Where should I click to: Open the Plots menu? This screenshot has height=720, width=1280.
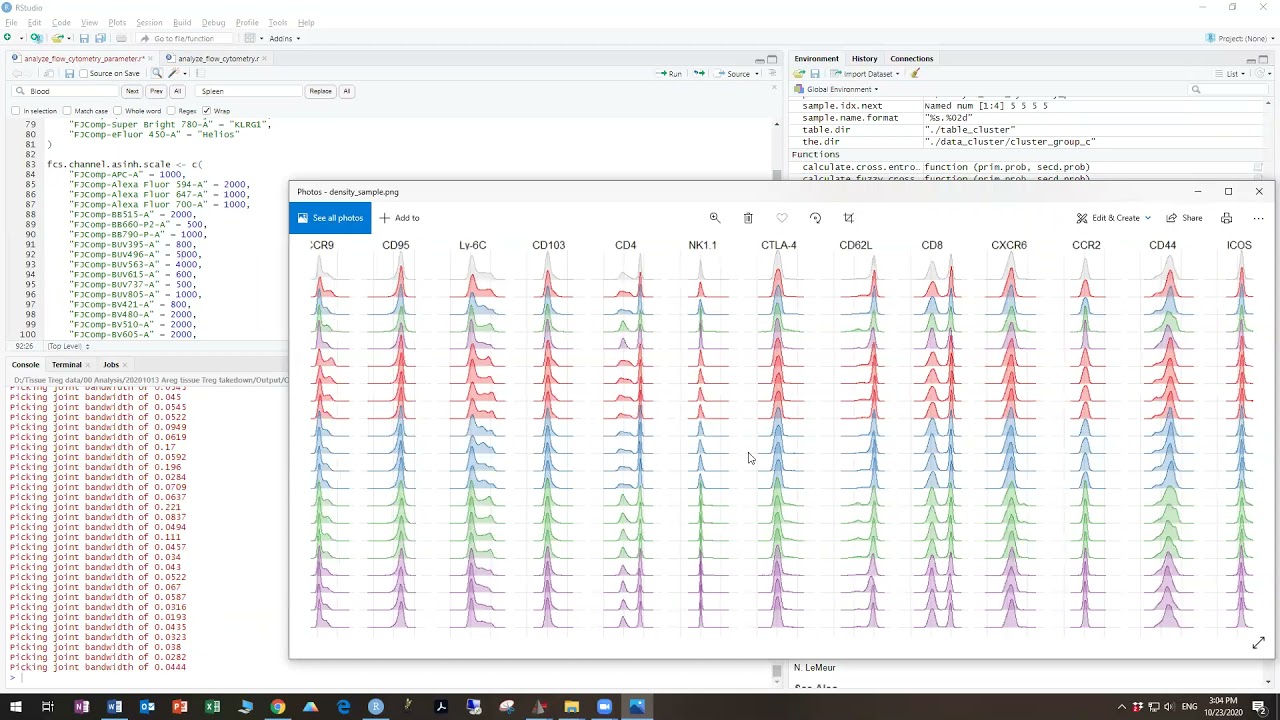click(117, 22)
